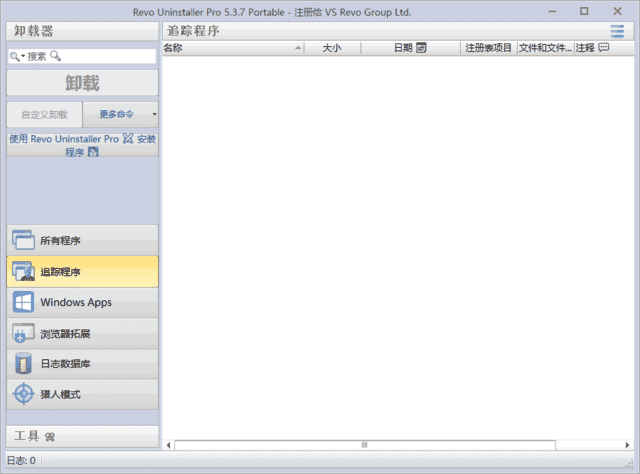
Task: Click the crossed-tools icon in the install link
Action: 128,139
